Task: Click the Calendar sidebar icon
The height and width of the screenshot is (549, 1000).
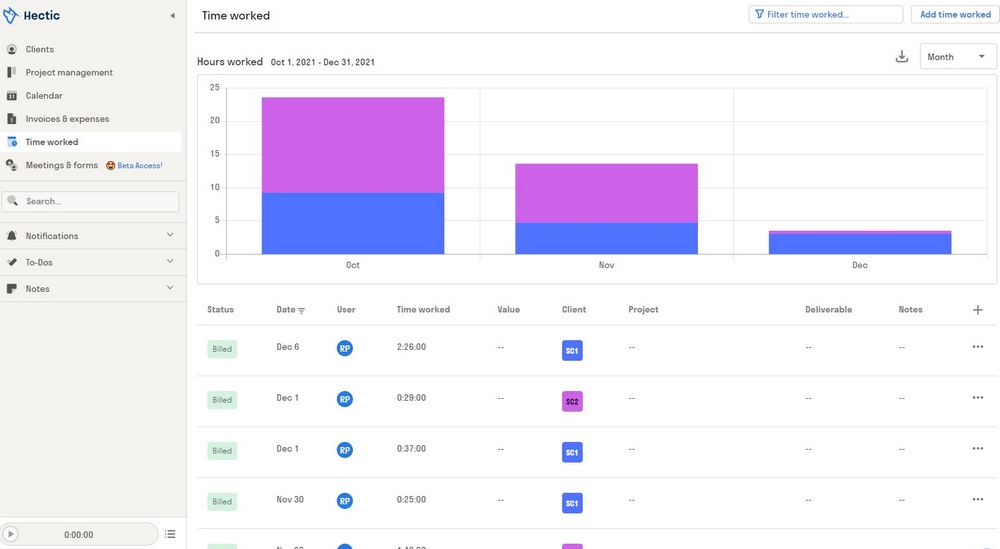Action: [x=11, y=96]
